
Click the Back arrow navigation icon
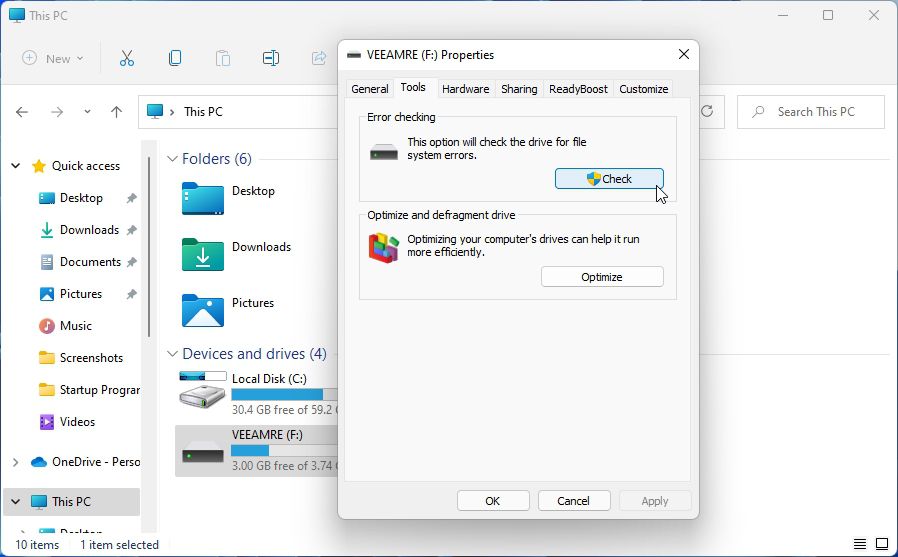point(22,112)
